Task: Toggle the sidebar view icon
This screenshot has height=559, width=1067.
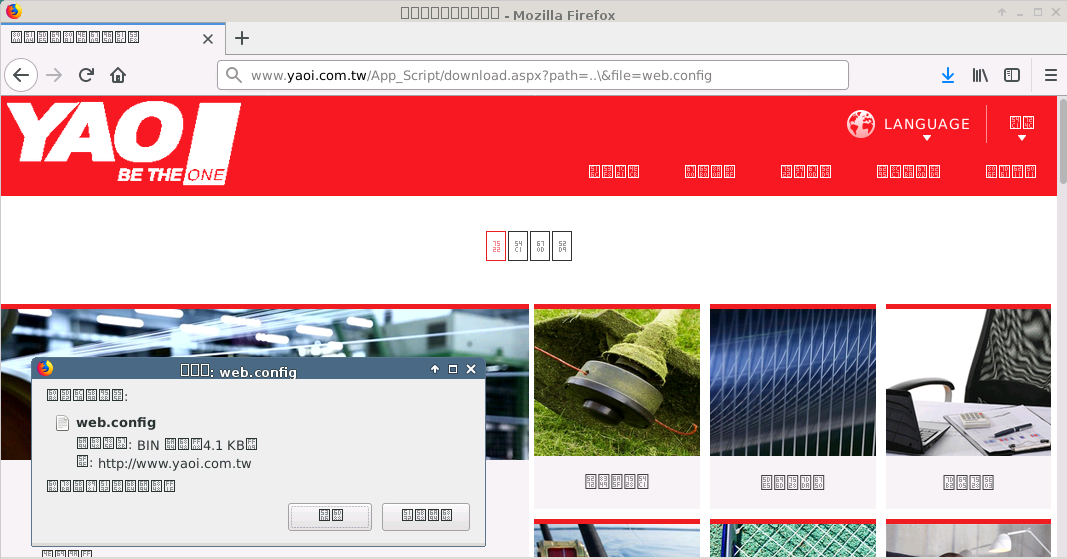Action: click(x=1012, y=75)
